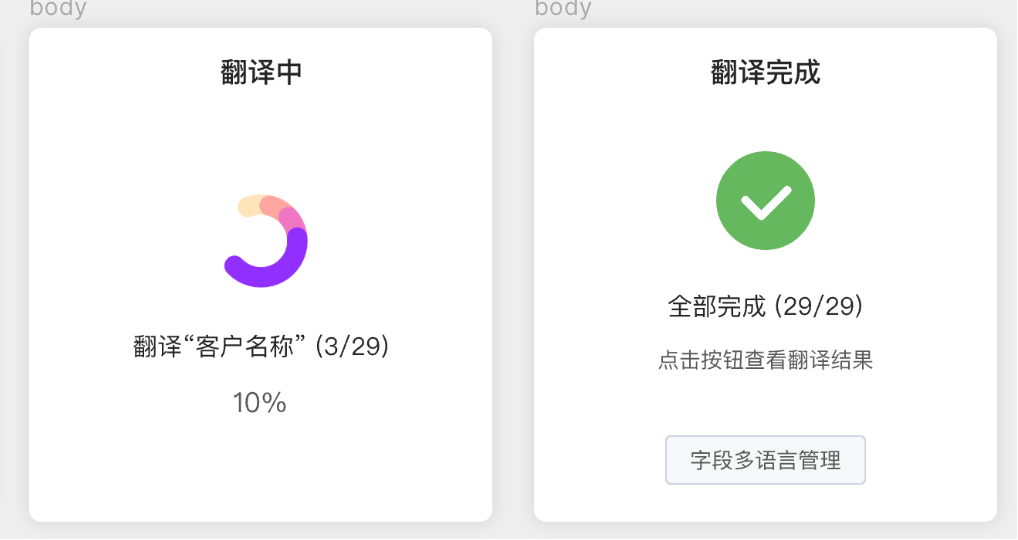Click the (3/29) progress counter
1018x540 pixels.
click(x=352, y=347)
